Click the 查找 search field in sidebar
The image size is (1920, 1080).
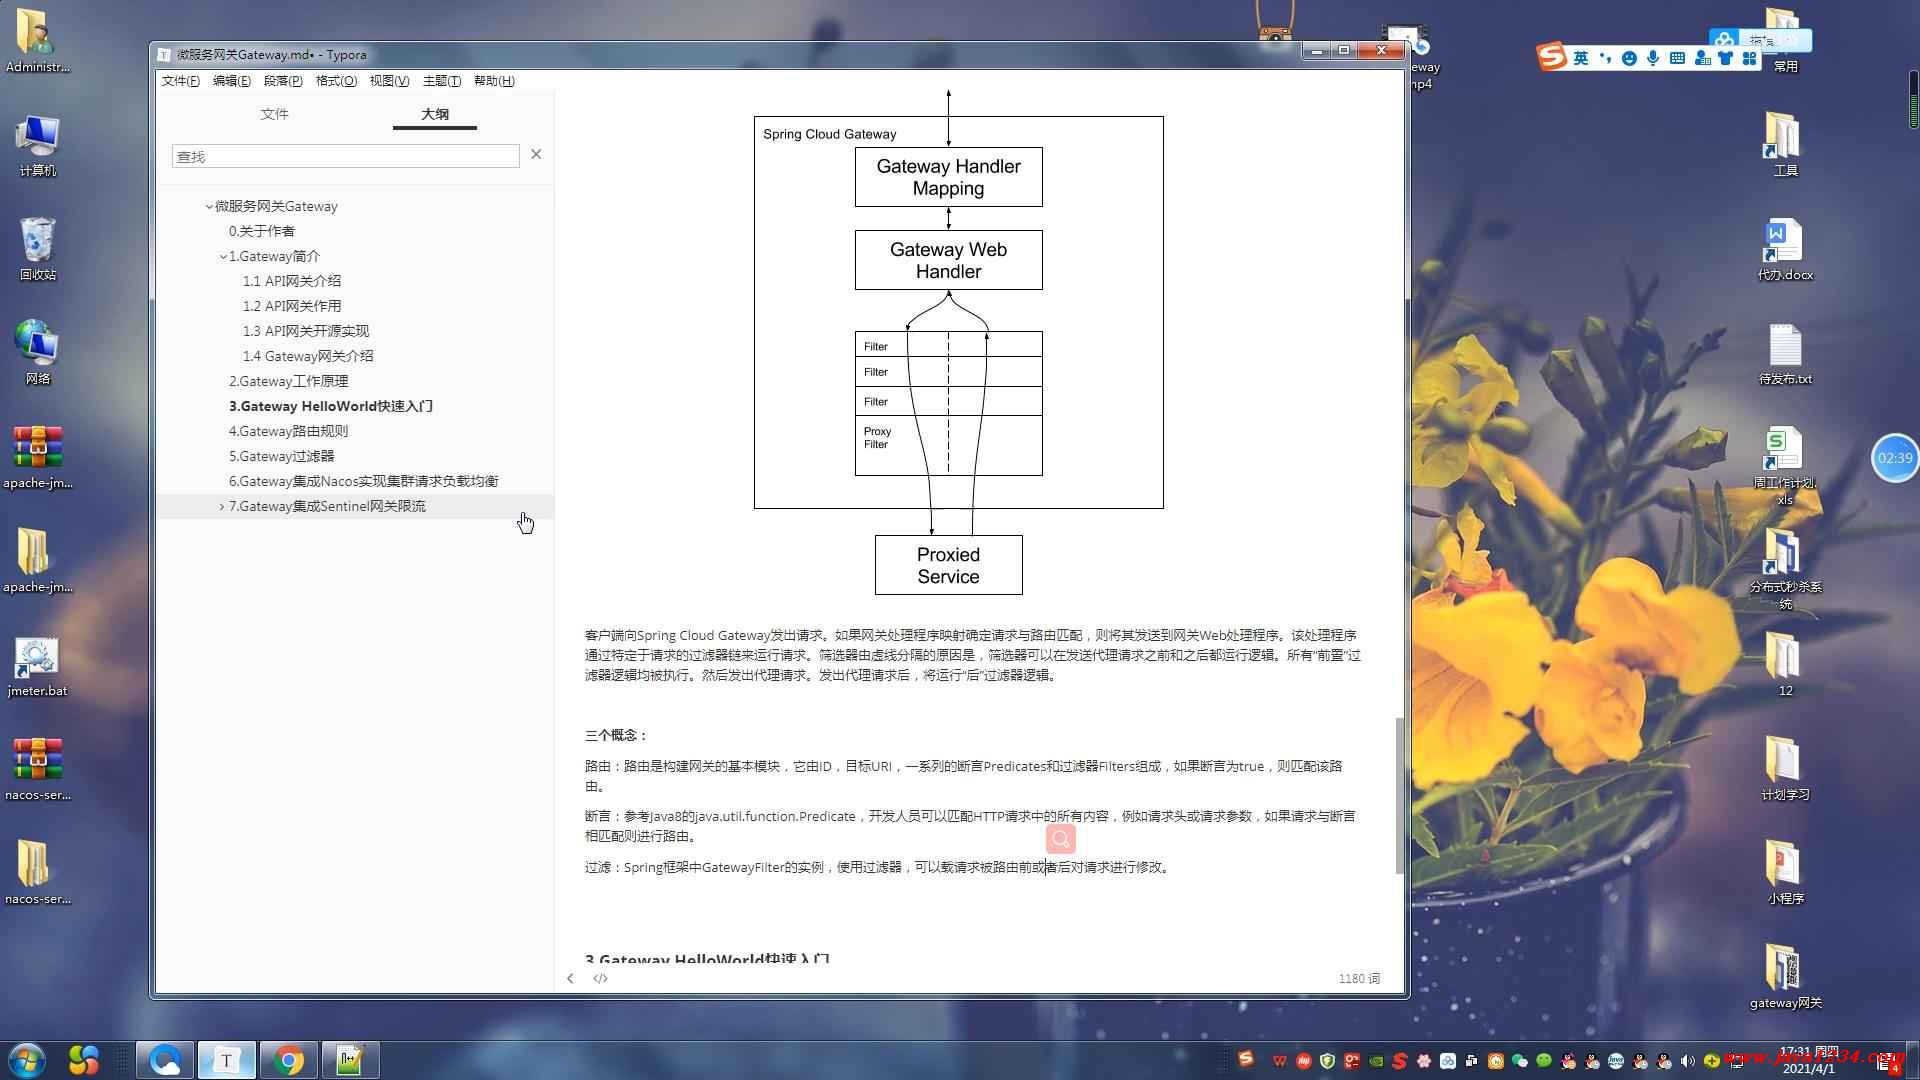345,156
